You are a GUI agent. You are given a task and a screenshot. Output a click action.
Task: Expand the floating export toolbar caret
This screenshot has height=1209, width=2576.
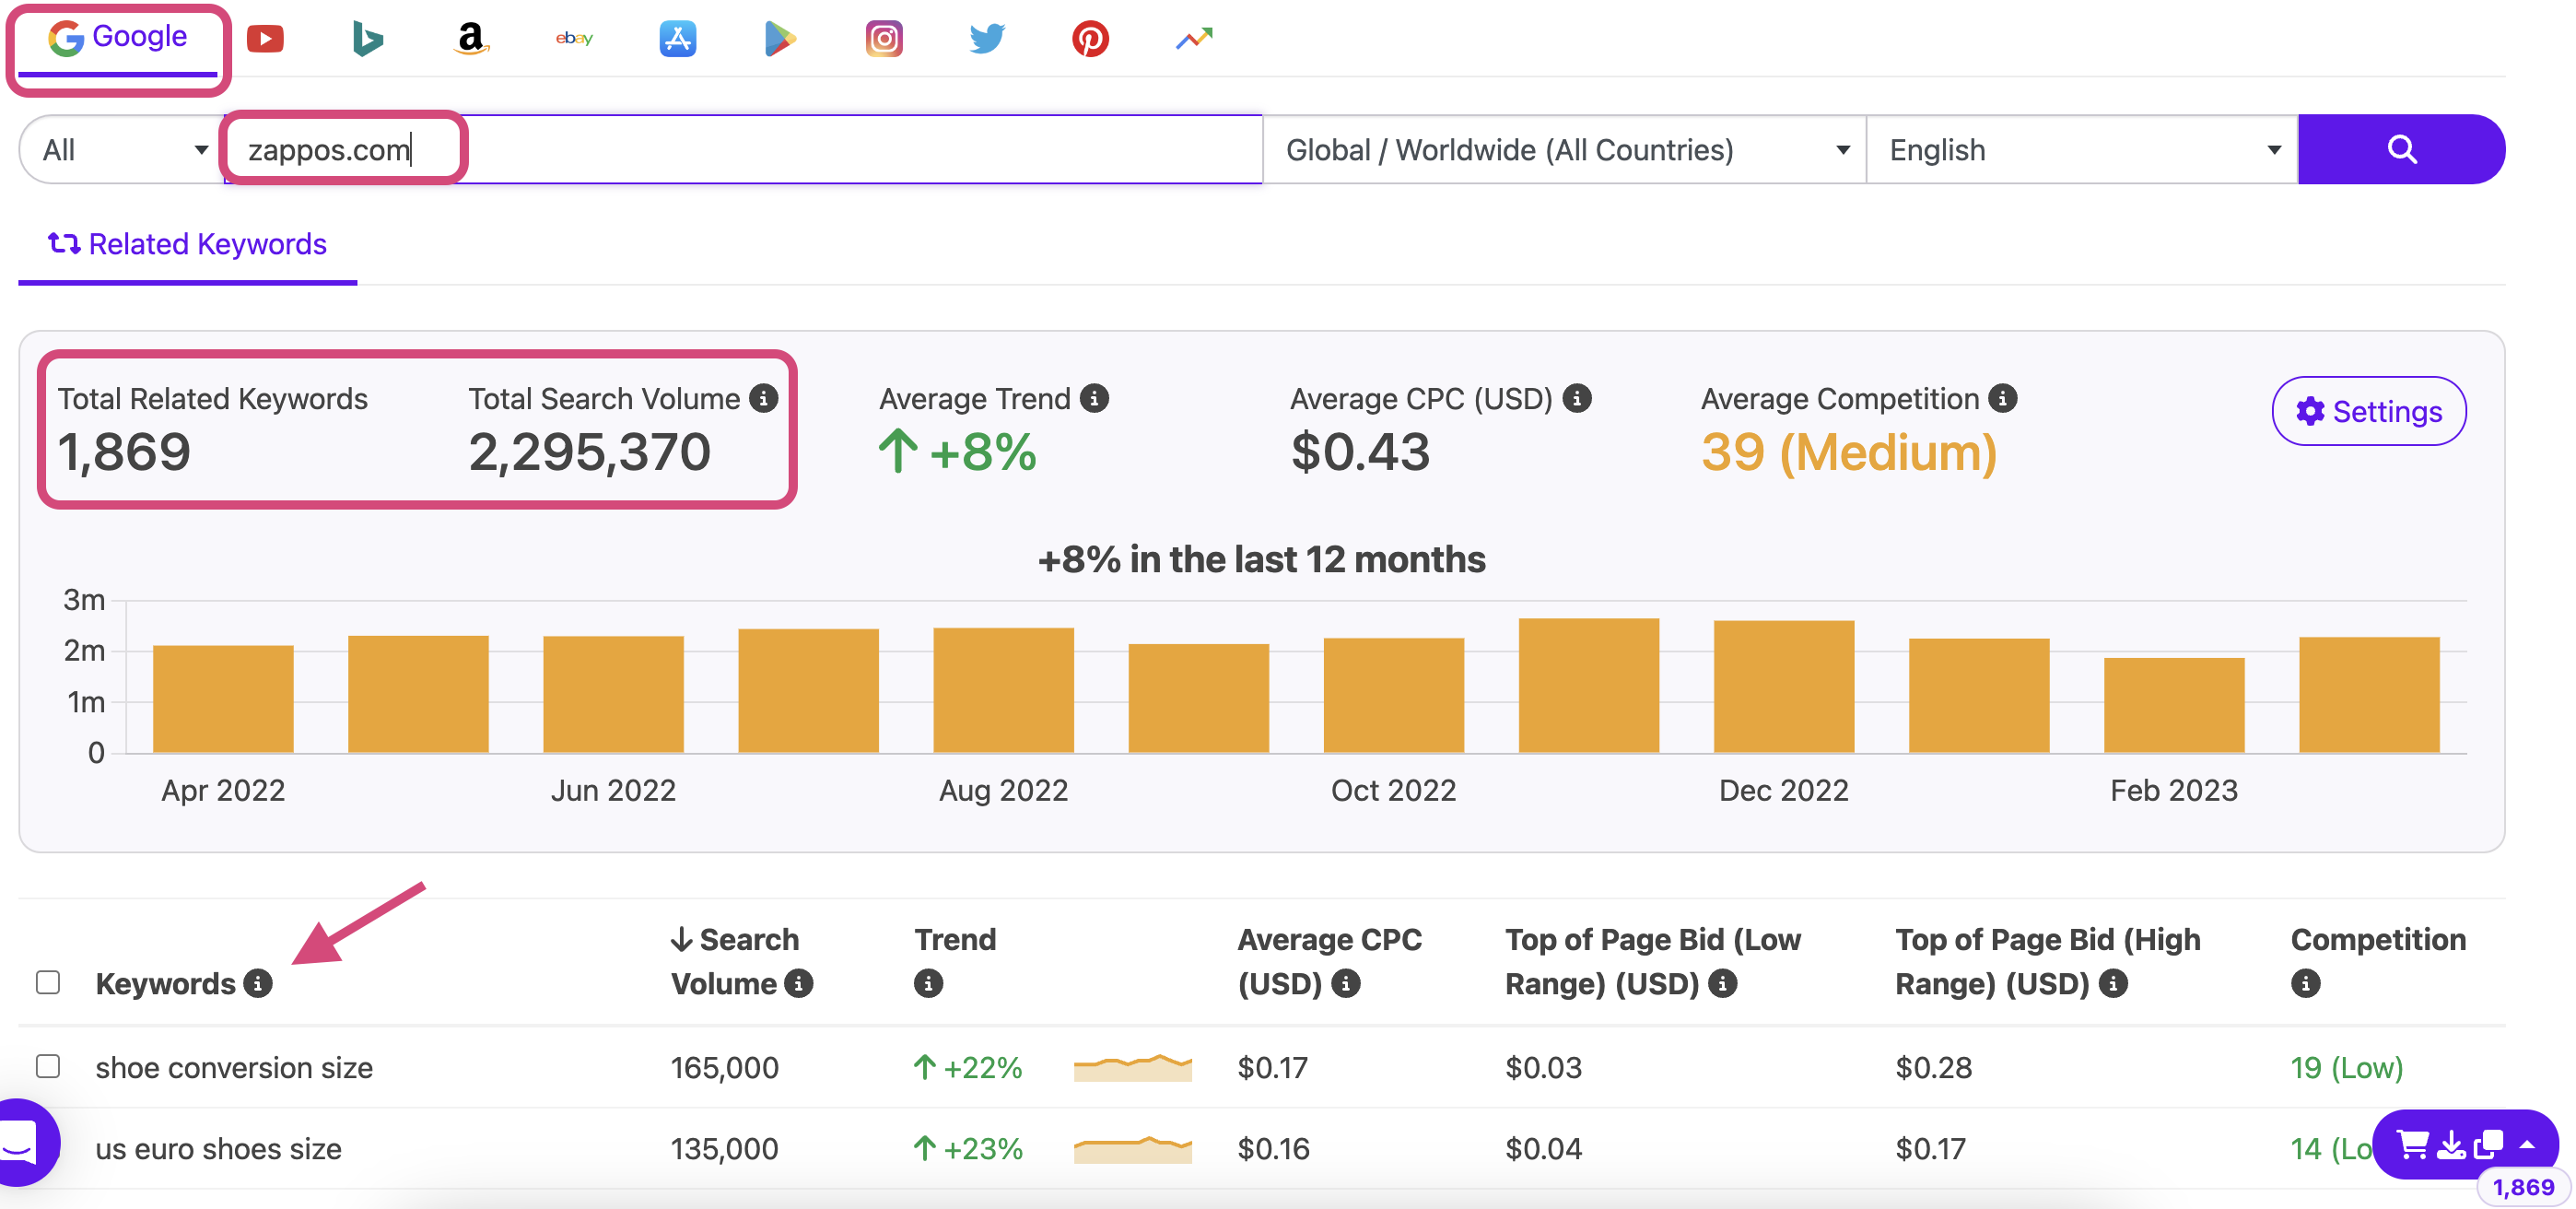click(2527, 1144)
